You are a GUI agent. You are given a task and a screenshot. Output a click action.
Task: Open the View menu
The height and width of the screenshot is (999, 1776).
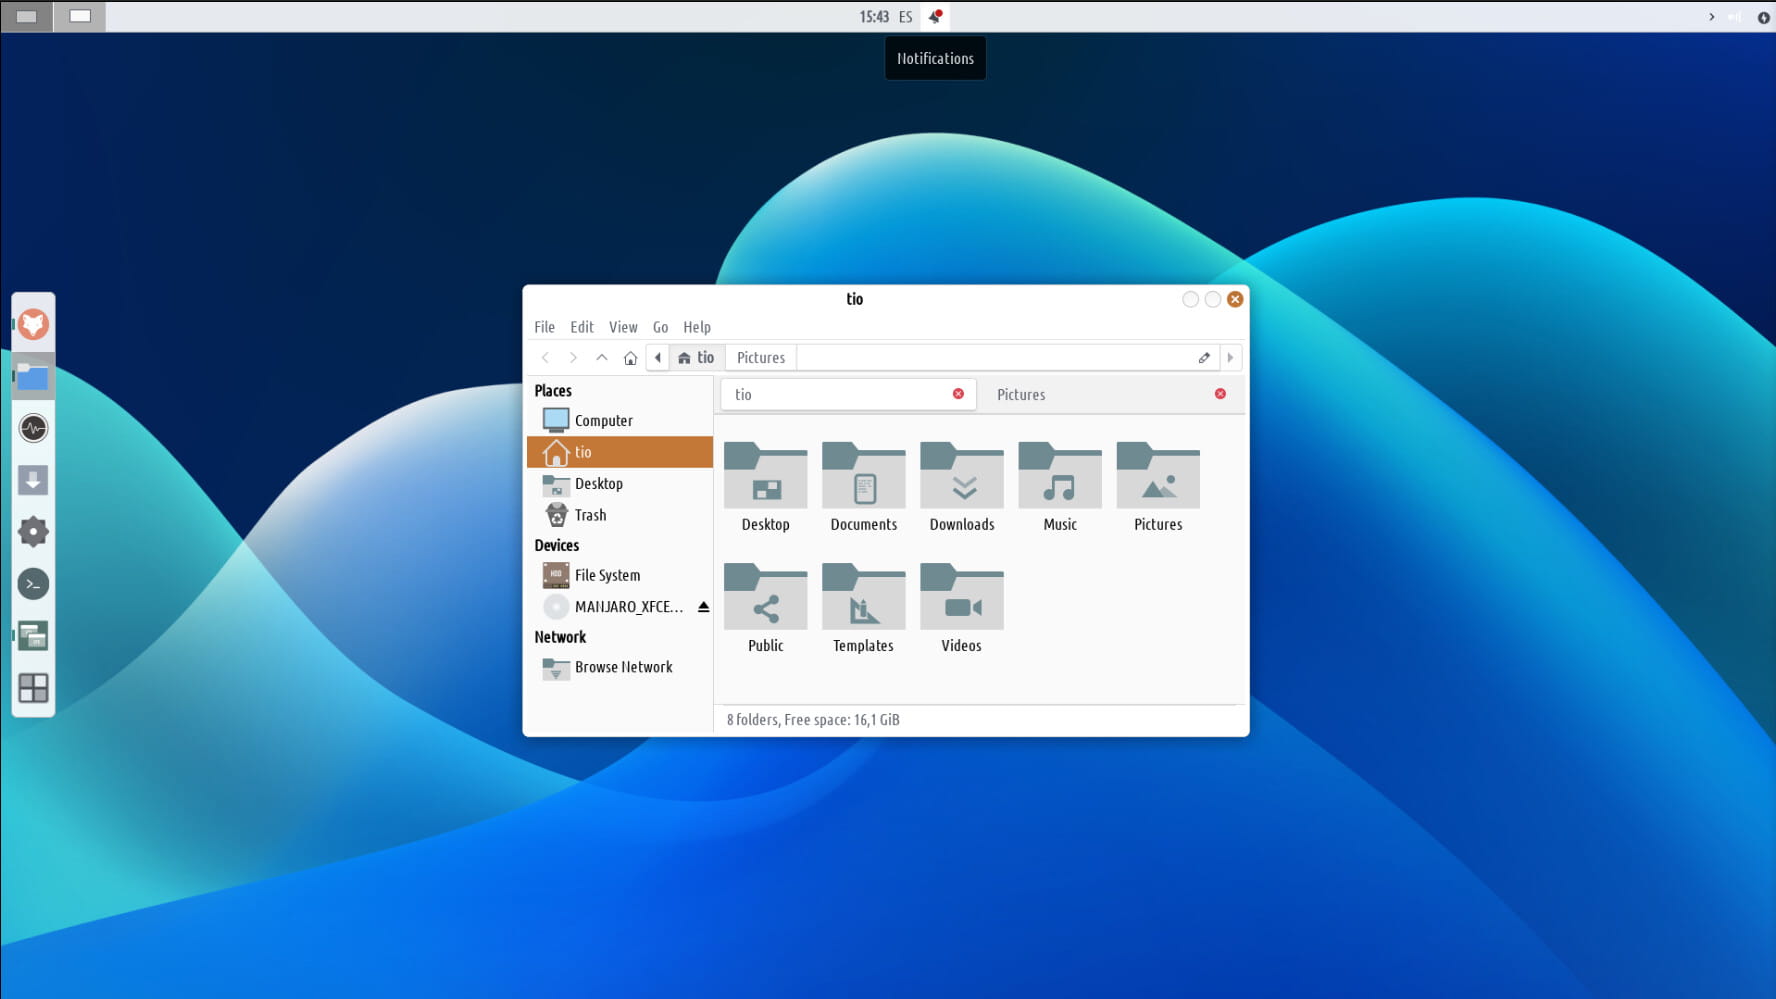(623, 327)
